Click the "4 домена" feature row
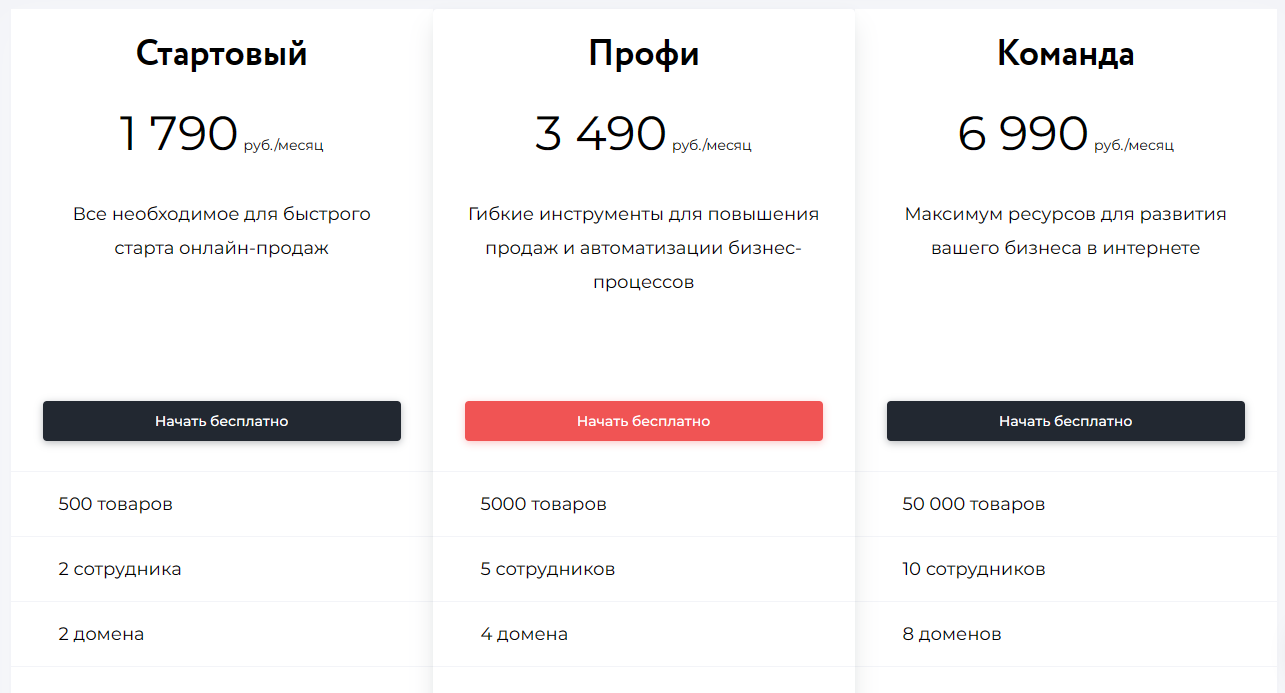Viewport: 1285px width, 693px height. pyautogui.click(x=524, y=634)
